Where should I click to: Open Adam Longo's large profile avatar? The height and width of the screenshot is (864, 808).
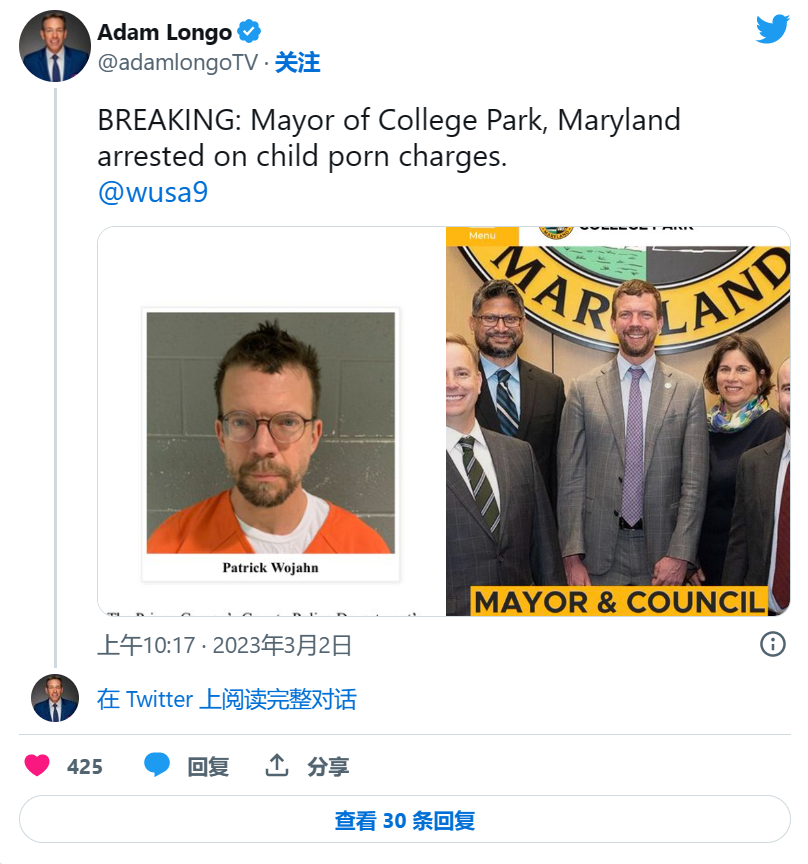[x=55, y=47]
